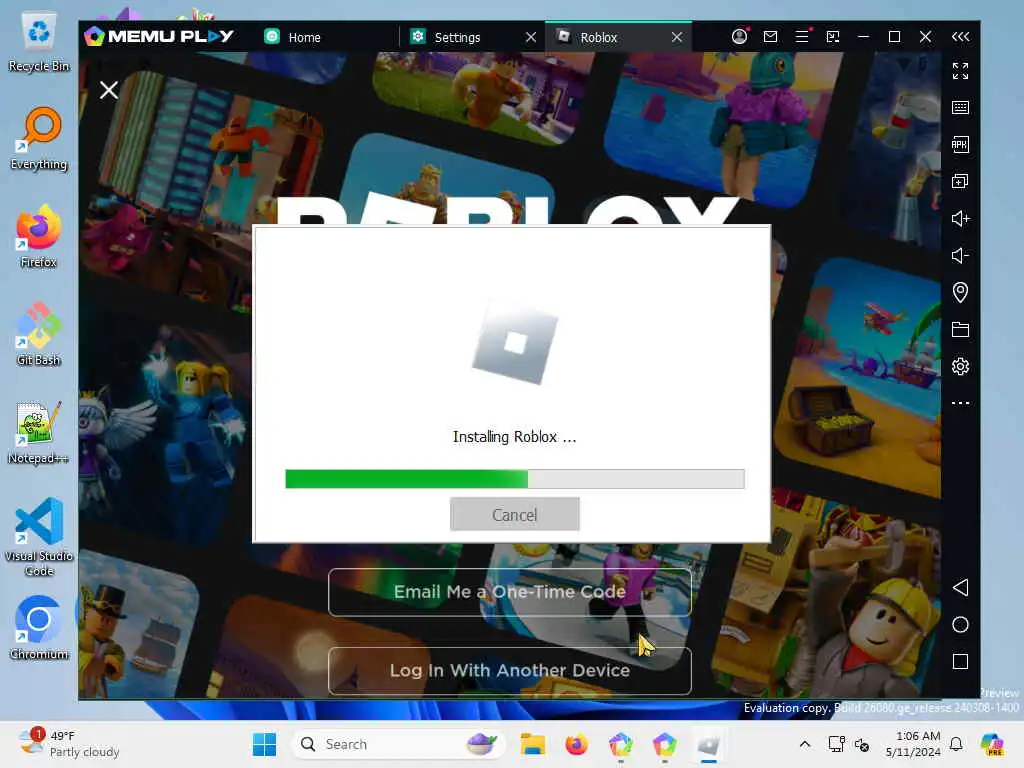Toggle MEmu fullscreen mode icon
The height and width of the screenshot is (768, 1024).
[960, 71]
